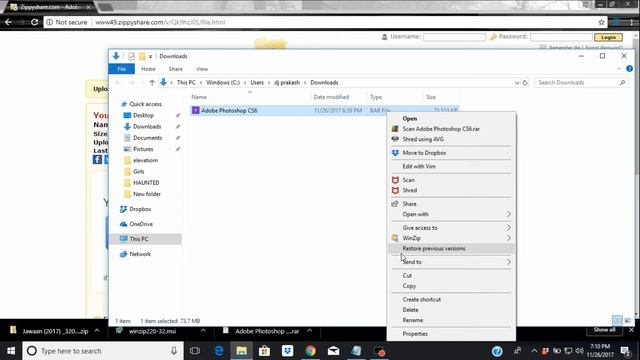The height and width of the screenshot is (360, 640).
Task: Open the File tab in Explorer
Action: click(x=122, y=69)
